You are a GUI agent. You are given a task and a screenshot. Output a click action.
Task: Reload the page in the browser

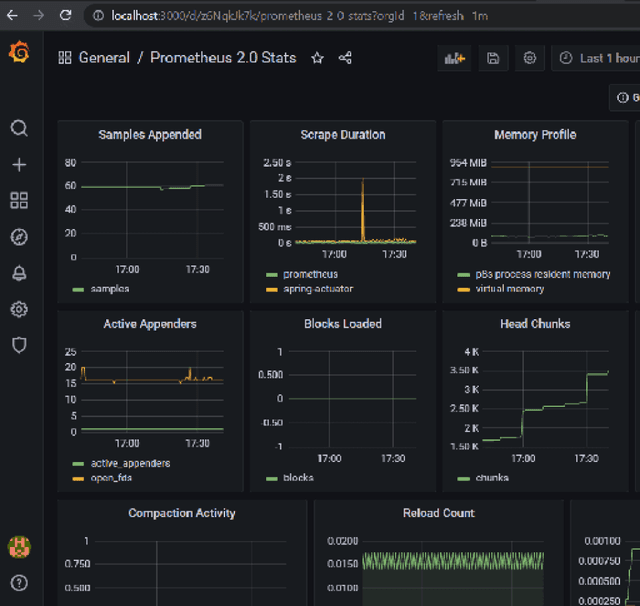point(65,16)
